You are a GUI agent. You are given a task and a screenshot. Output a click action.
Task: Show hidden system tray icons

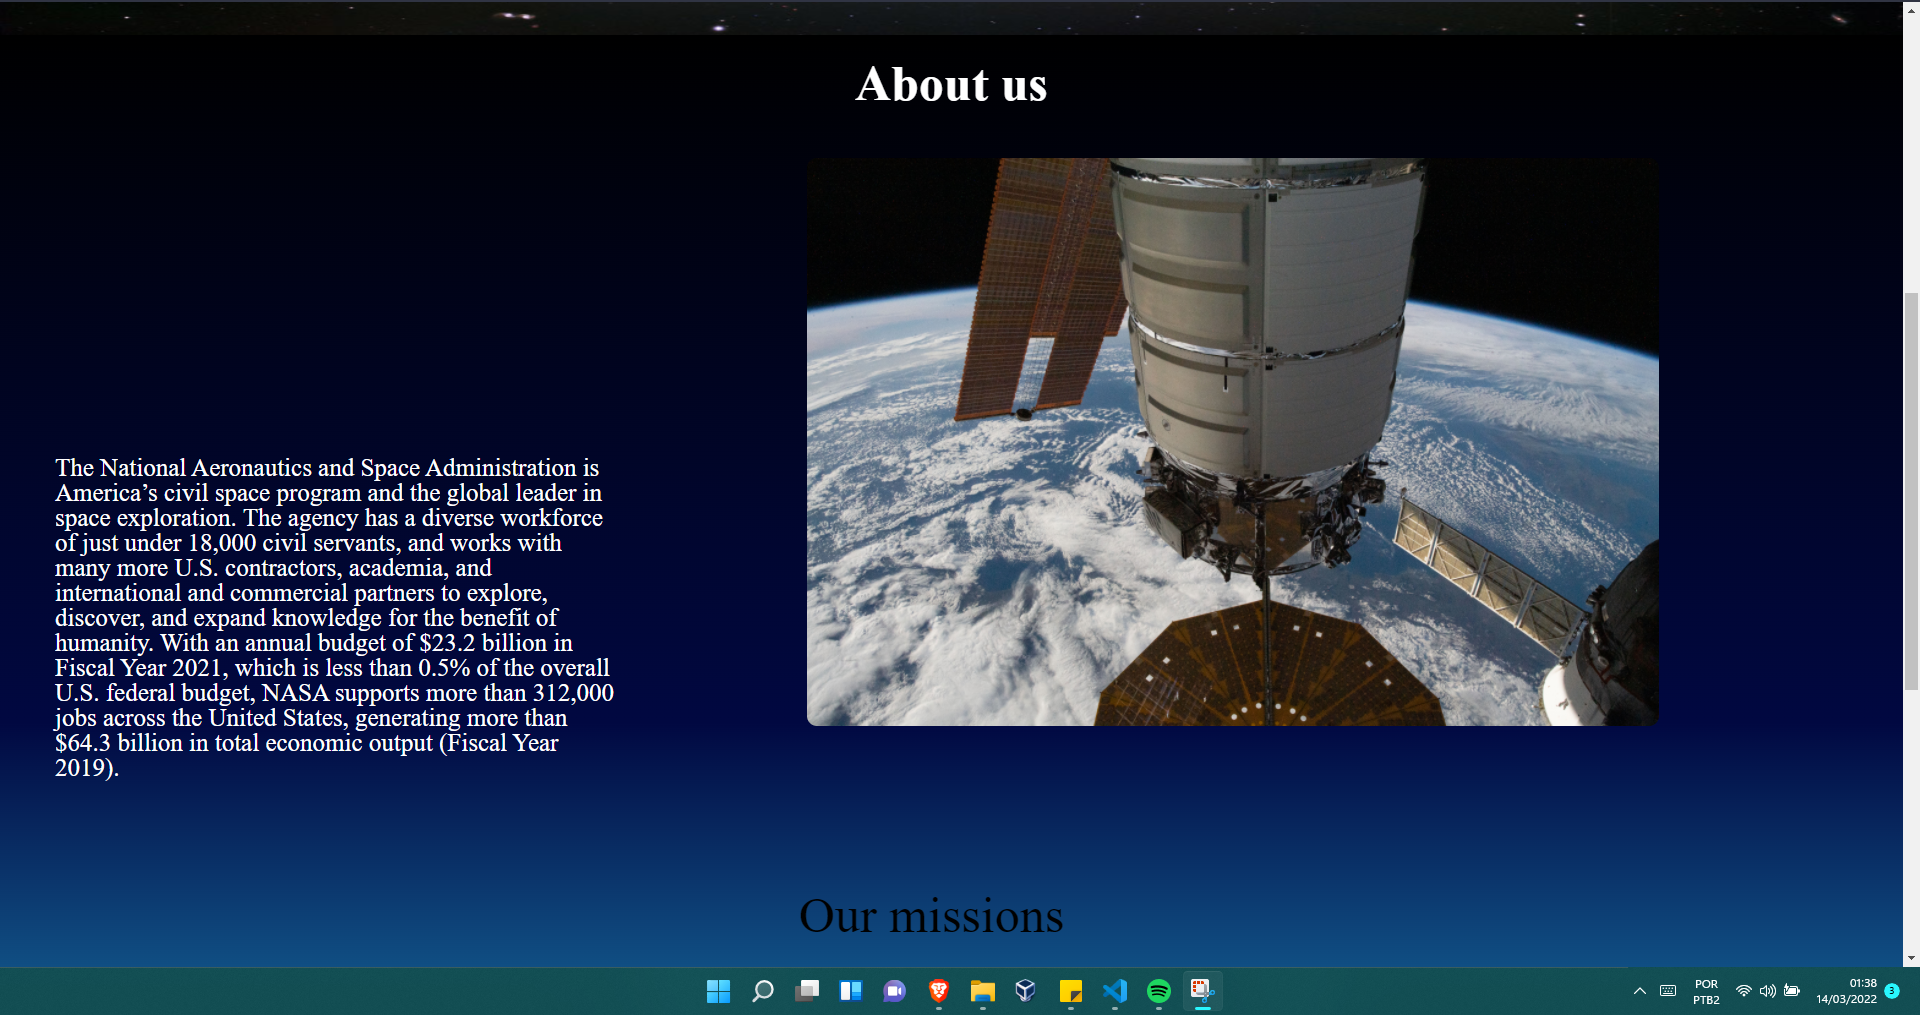[x=1639, y=991]
